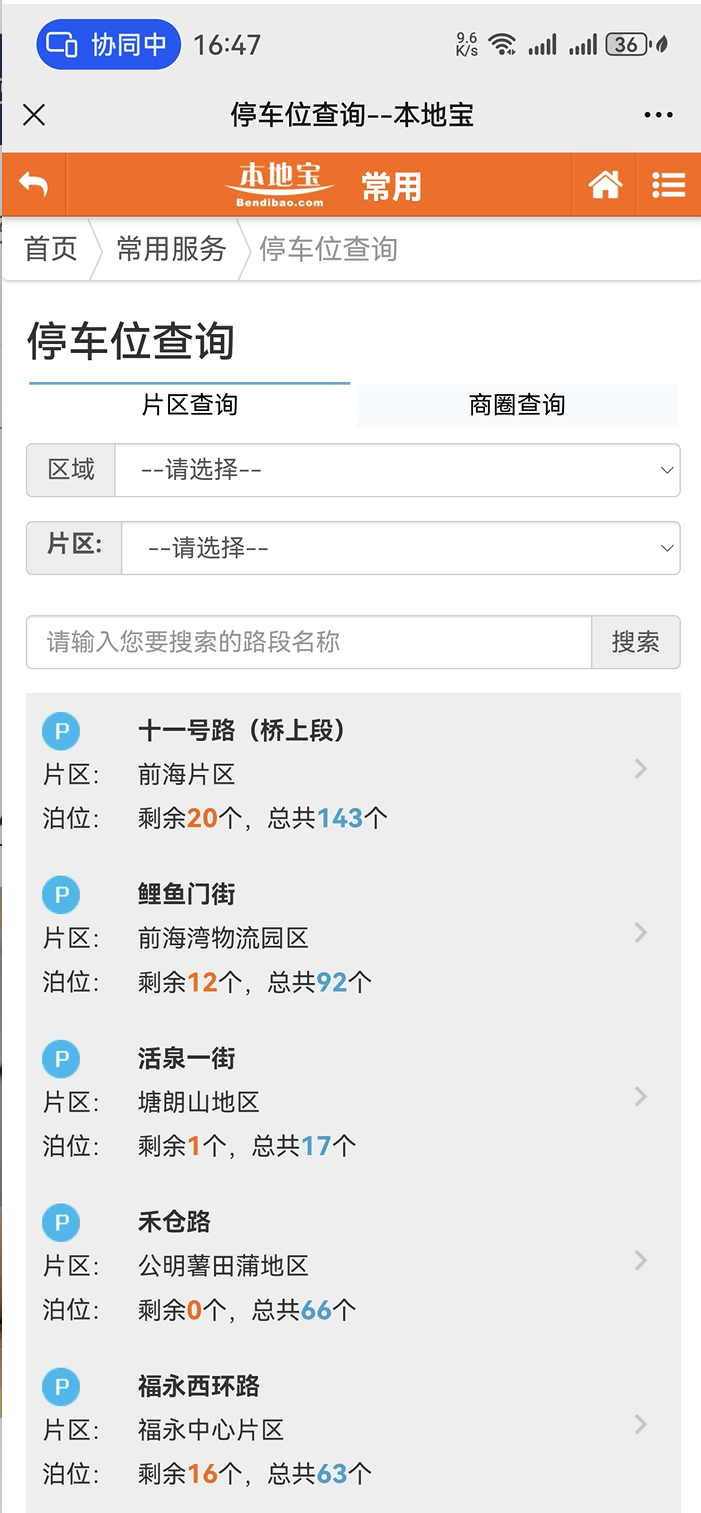Expand details for 福永西环路 via its chevron
Image resolution: width=701 pixels, height=1513 pixels.
pyautogui.click(x=640, y=1423)
